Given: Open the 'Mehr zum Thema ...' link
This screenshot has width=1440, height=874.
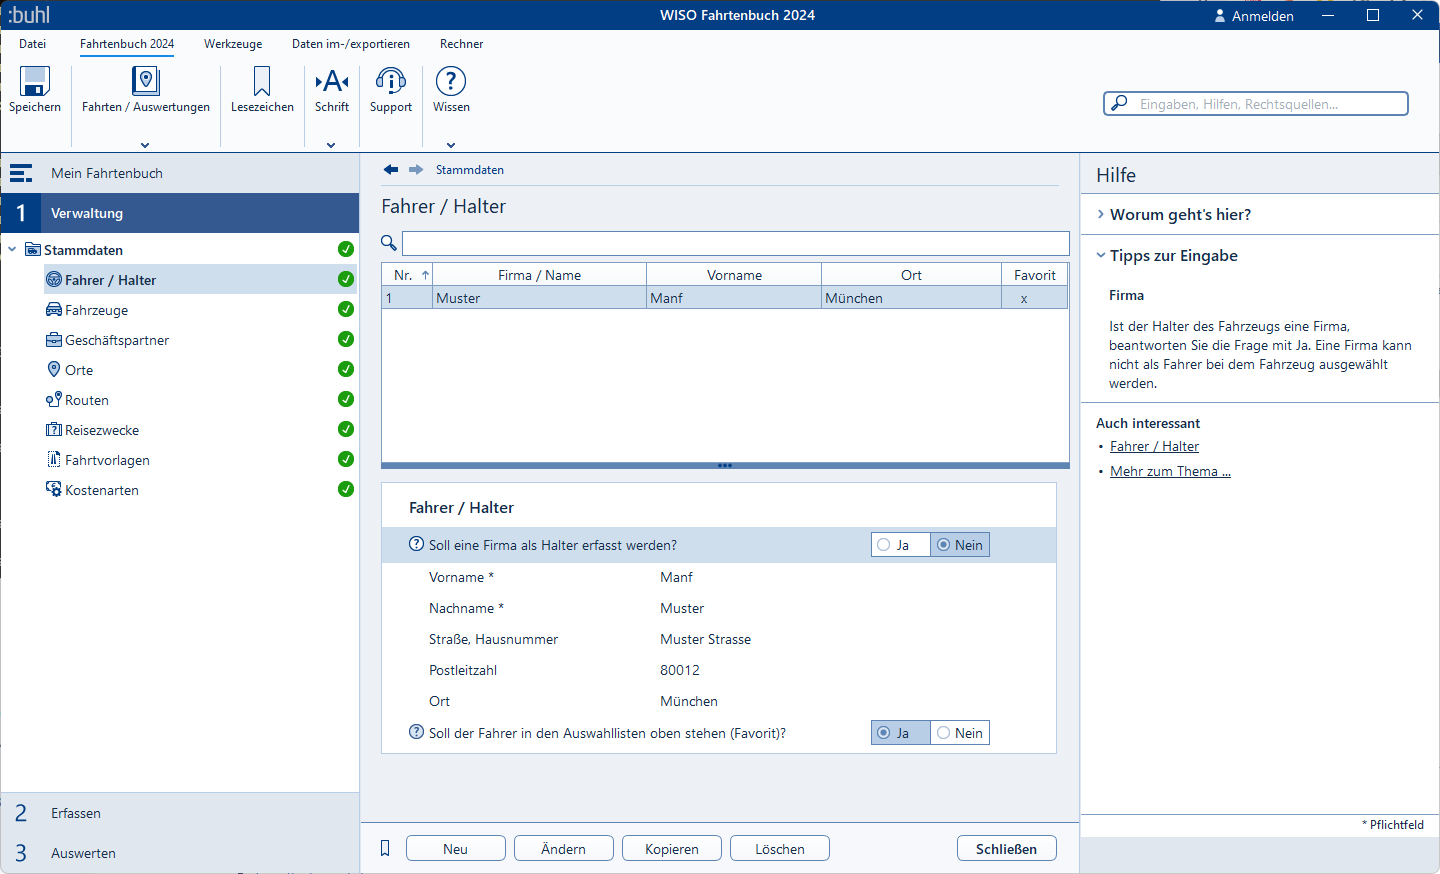Looking at the screenshot, I should point(1170,471).
